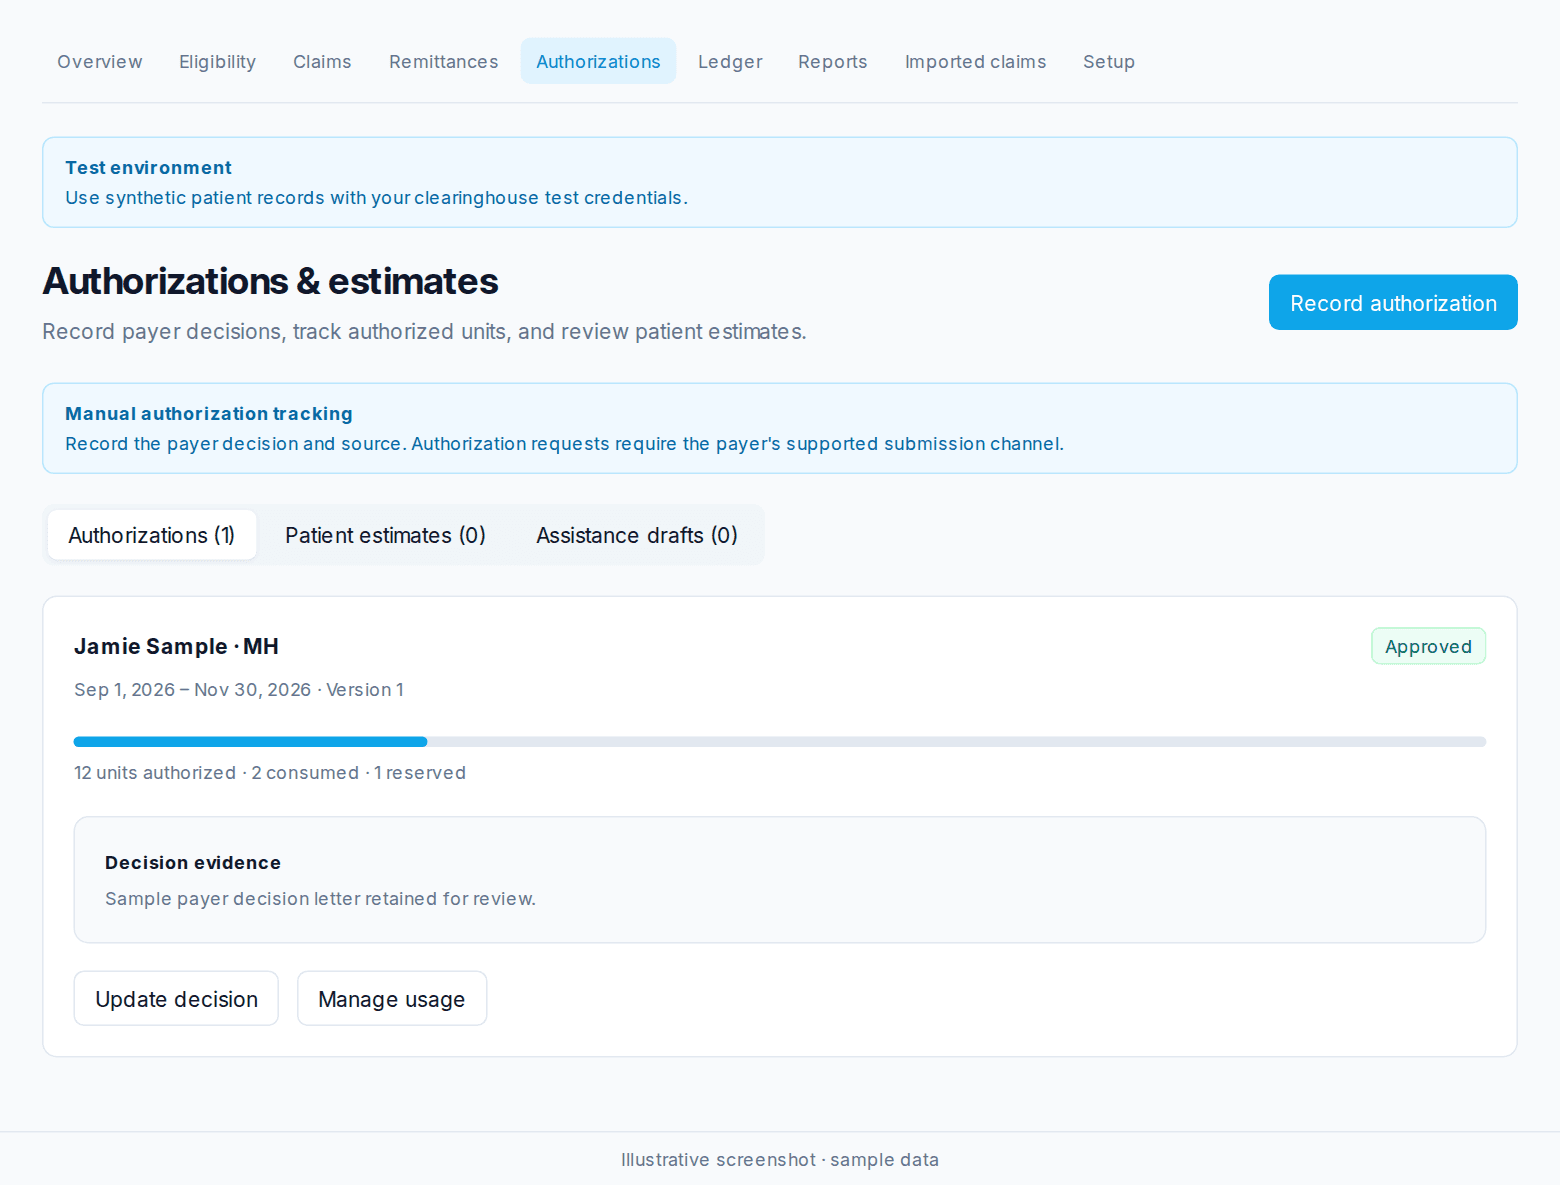Go to the Eligibility tab

pos(218,62)
